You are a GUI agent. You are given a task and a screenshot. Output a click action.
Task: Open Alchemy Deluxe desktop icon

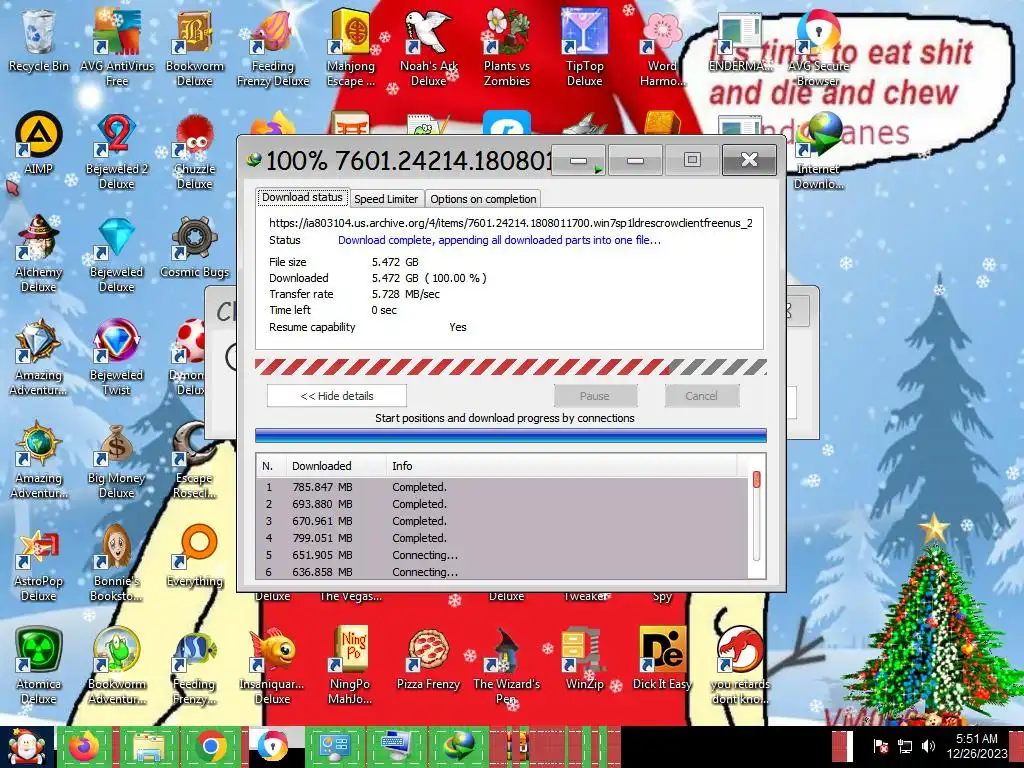tap(39, 253)
